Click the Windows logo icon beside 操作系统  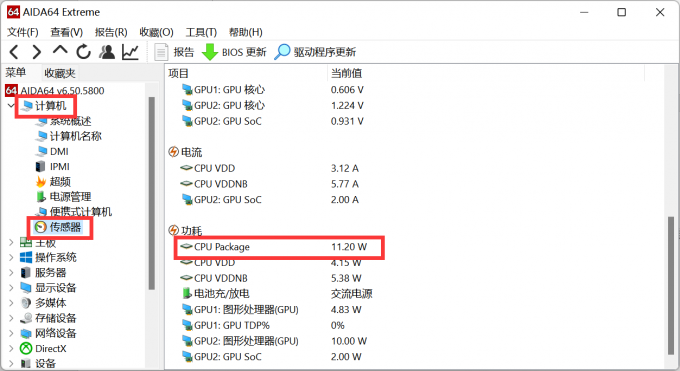click(x=26, y=257)
